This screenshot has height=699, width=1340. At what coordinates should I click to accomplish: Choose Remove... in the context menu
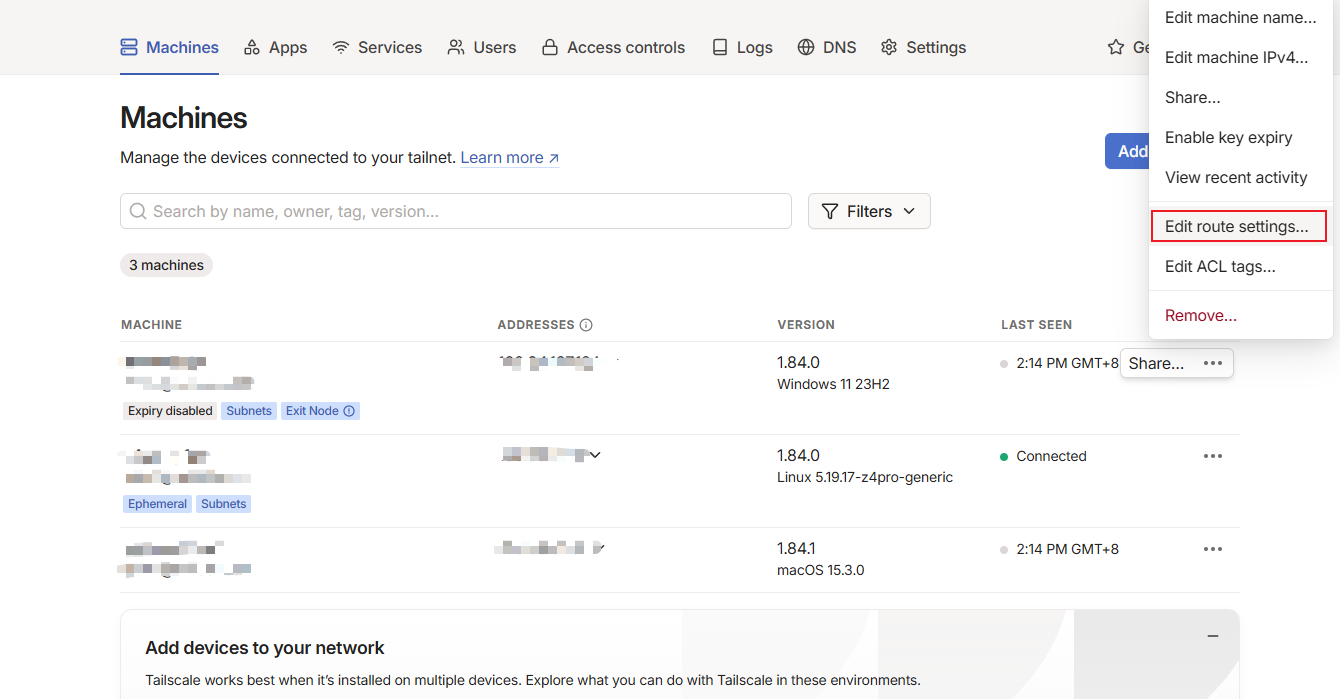click(1201, 315)
